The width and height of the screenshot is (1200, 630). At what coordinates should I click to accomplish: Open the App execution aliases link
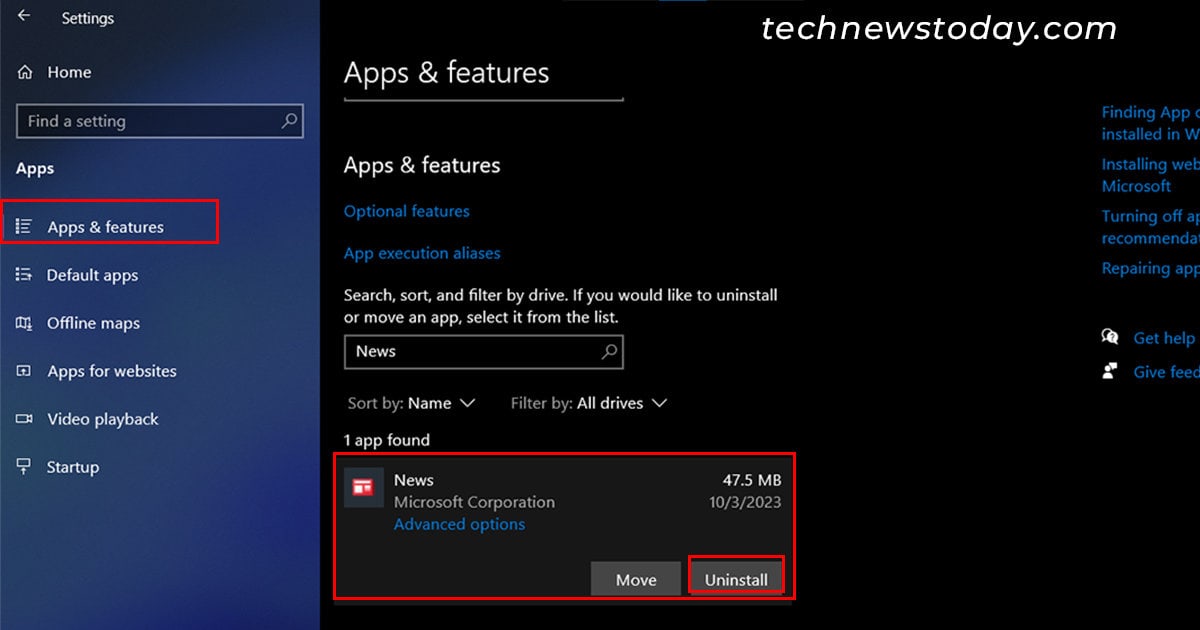click(422, 253)
